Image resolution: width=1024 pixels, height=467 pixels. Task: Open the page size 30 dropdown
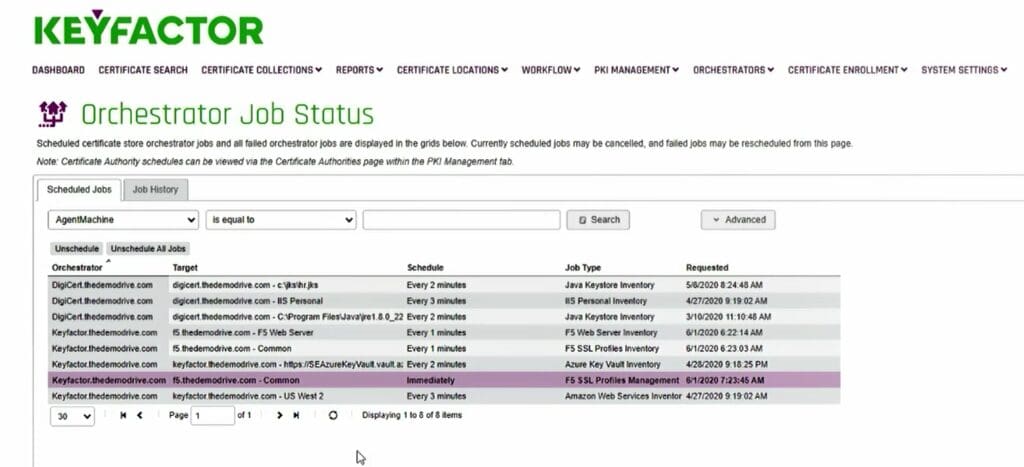click(72, 416)
